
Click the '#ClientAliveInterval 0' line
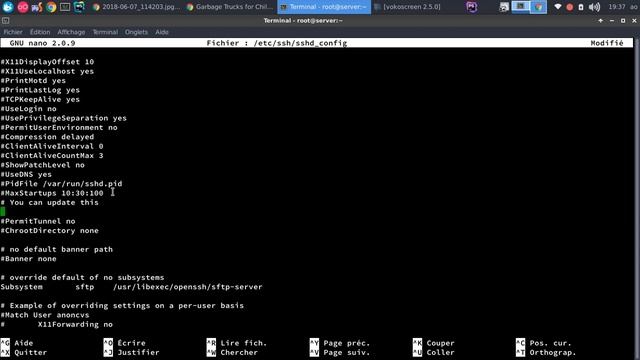[x=52, y=146]
